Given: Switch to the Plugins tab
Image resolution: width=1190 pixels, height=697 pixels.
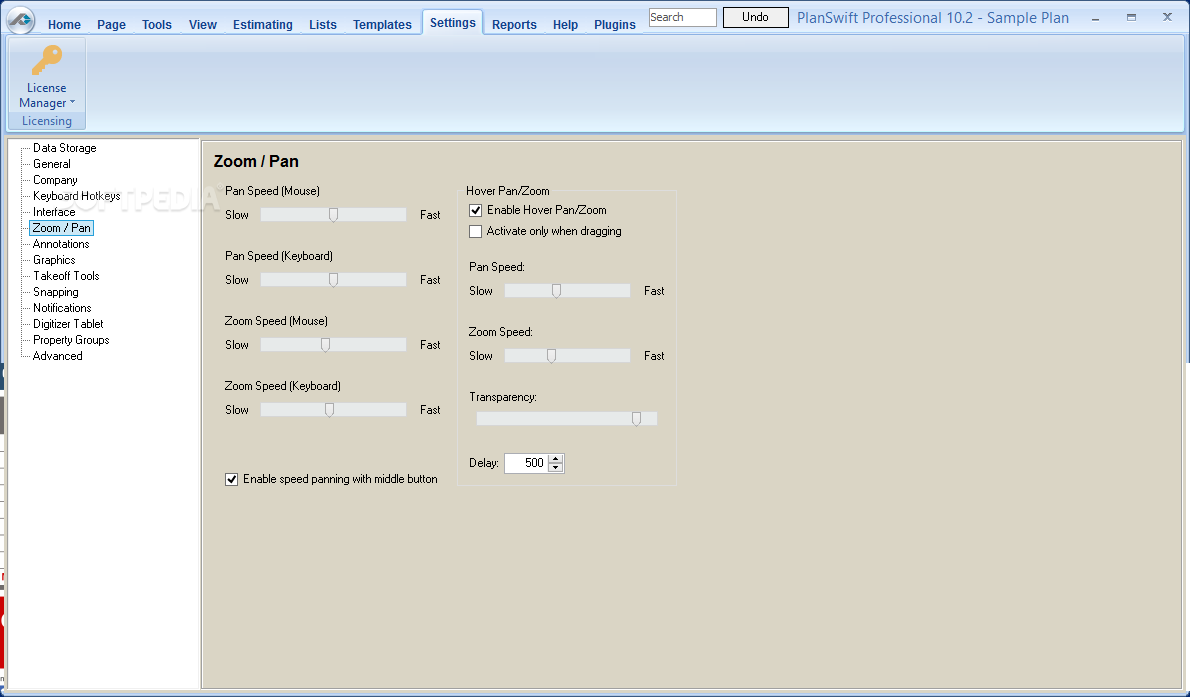Looking at the screenshot, I should tap(615, 24).
